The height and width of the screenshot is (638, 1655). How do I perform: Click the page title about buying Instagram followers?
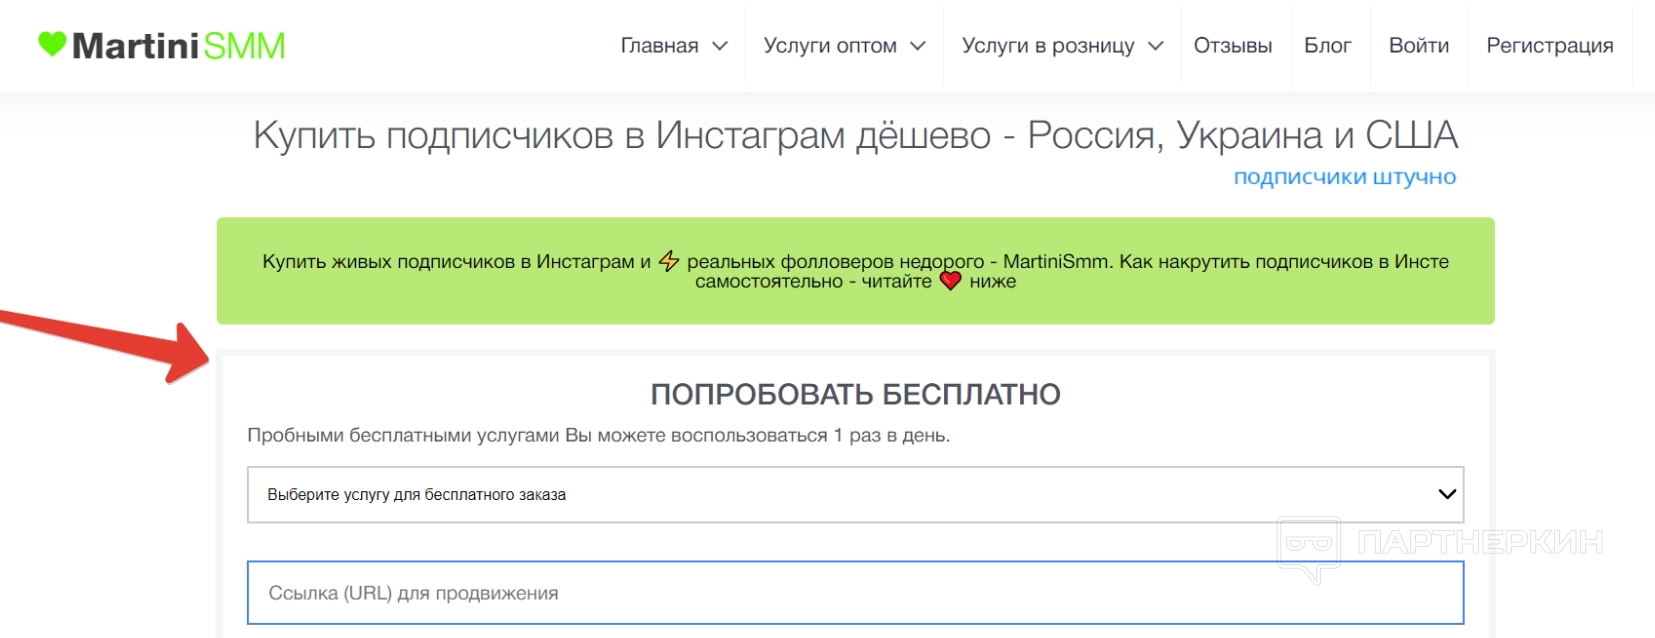pos(855,135)
